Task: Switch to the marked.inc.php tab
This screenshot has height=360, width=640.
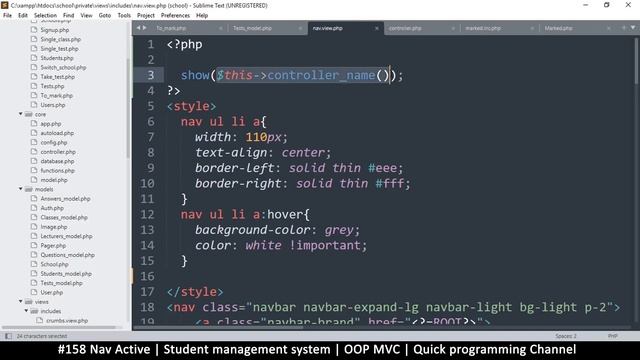Action: point(483,28)
